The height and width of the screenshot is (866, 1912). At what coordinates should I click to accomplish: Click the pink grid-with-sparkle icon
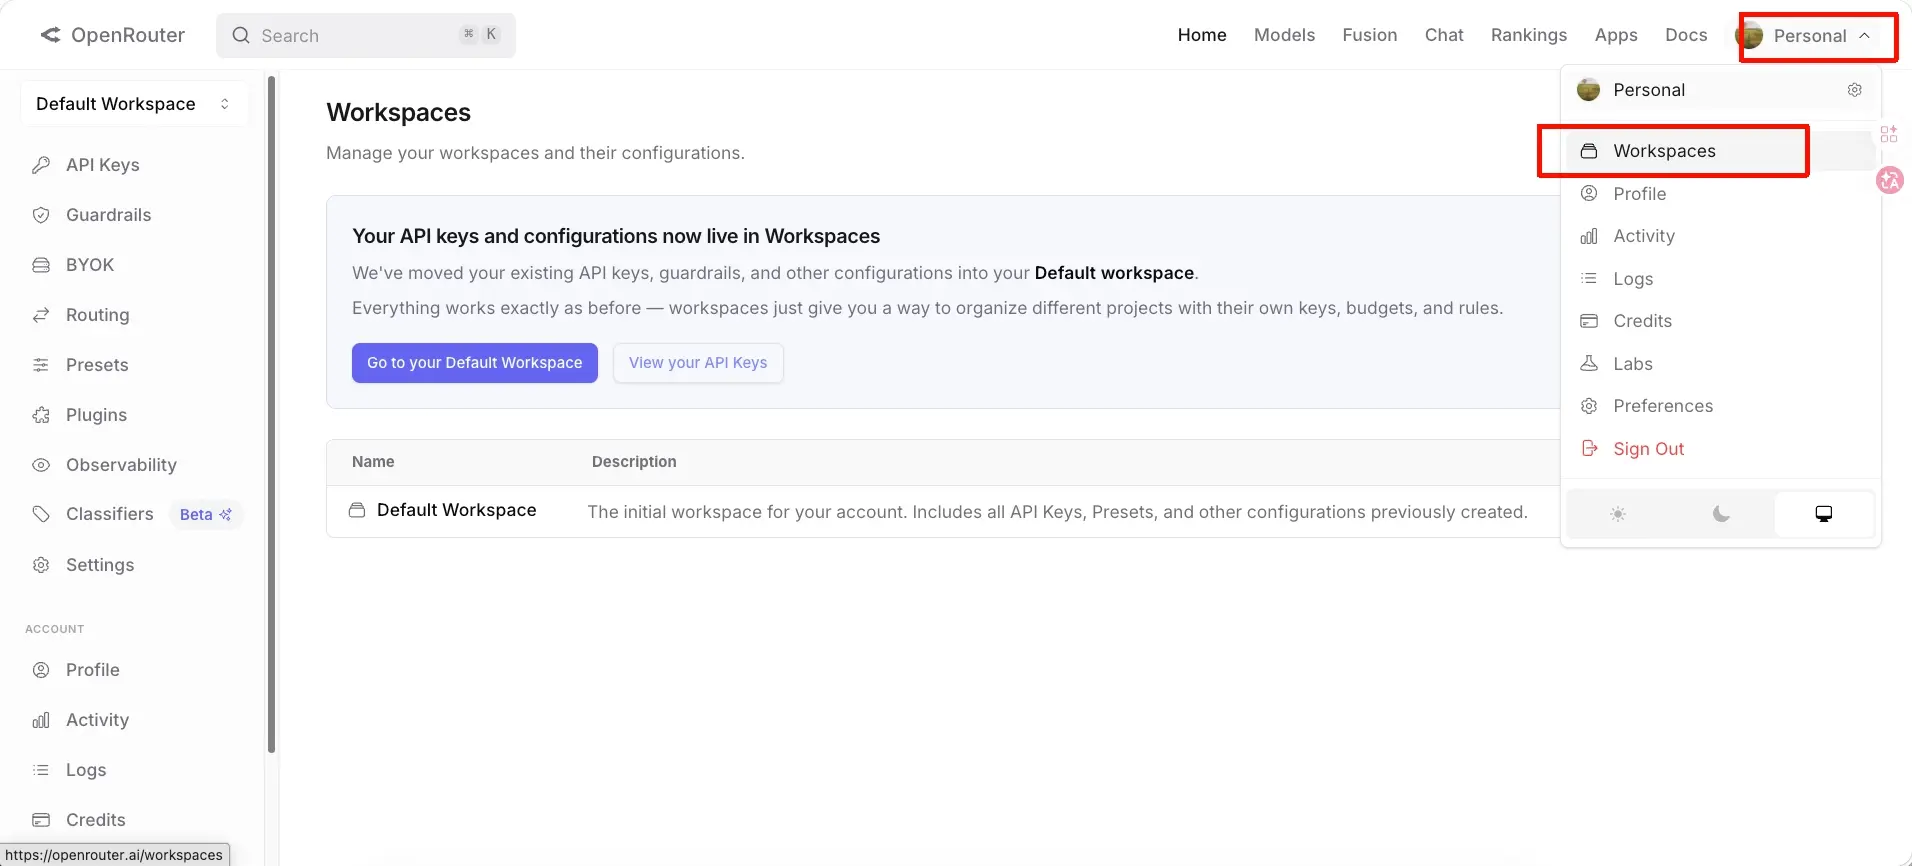[x=1889, y=134]
